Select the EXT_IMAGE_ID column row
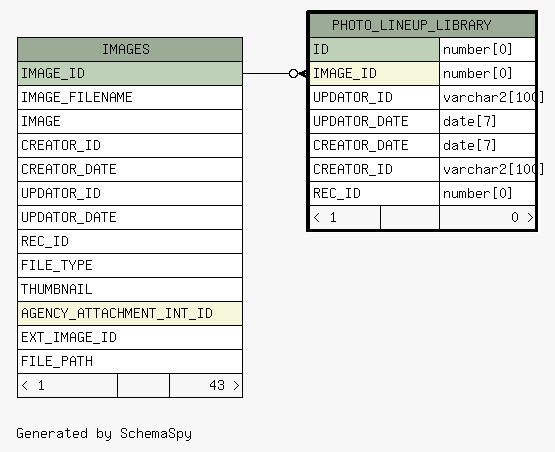 click(x=130, y=337)
